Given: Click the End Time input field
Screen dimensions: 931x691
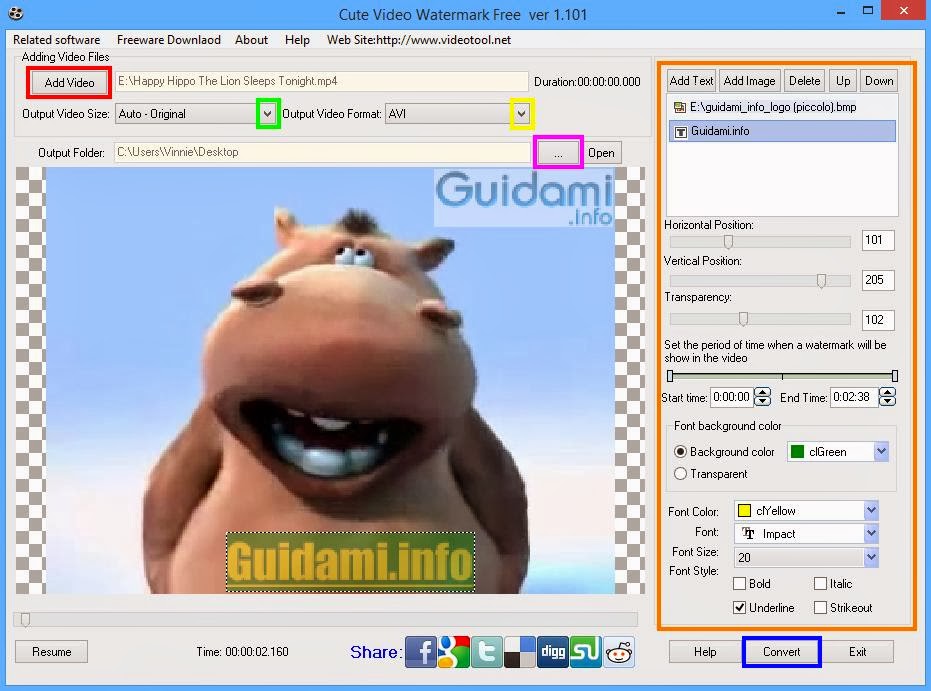Looking at the screenshot, I should point(854,397).
